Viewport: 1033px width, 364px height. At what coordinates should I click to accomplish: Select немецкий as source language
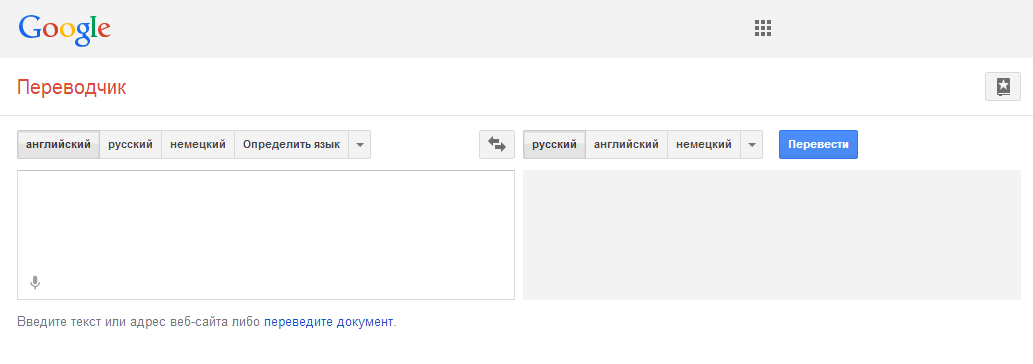pyautogui.click(x=198, y=145)
